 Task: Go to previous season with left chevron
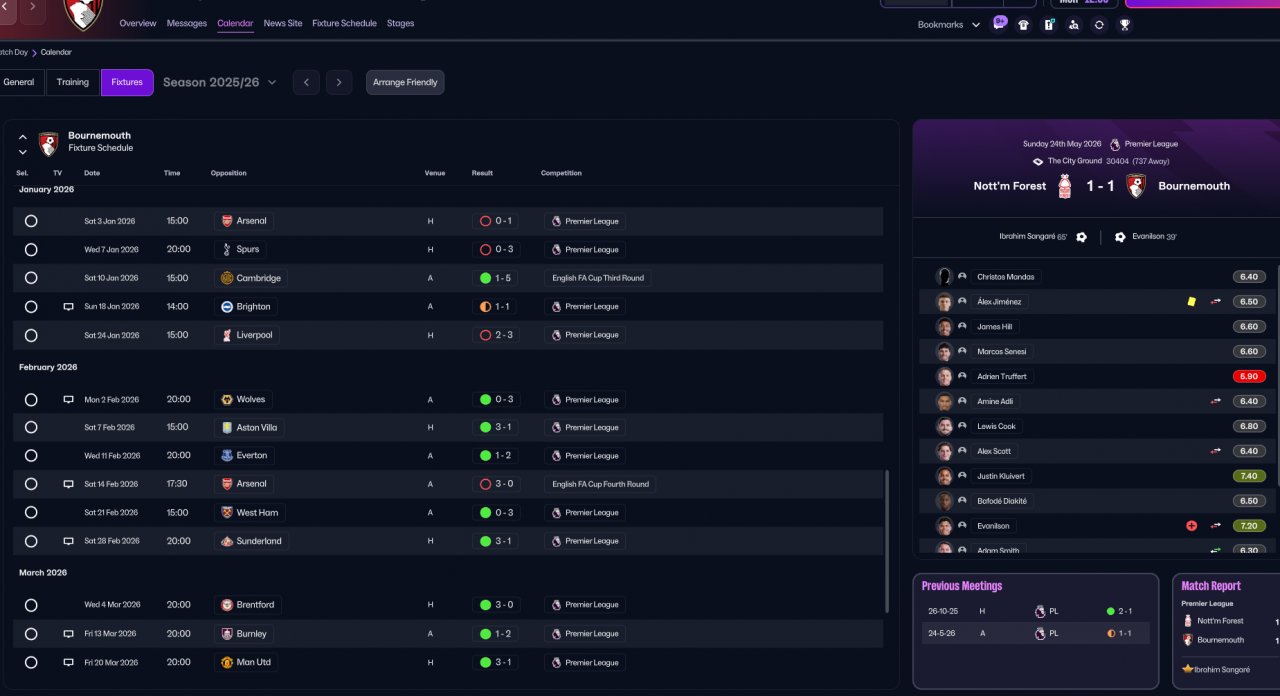[x=306, y=82]
